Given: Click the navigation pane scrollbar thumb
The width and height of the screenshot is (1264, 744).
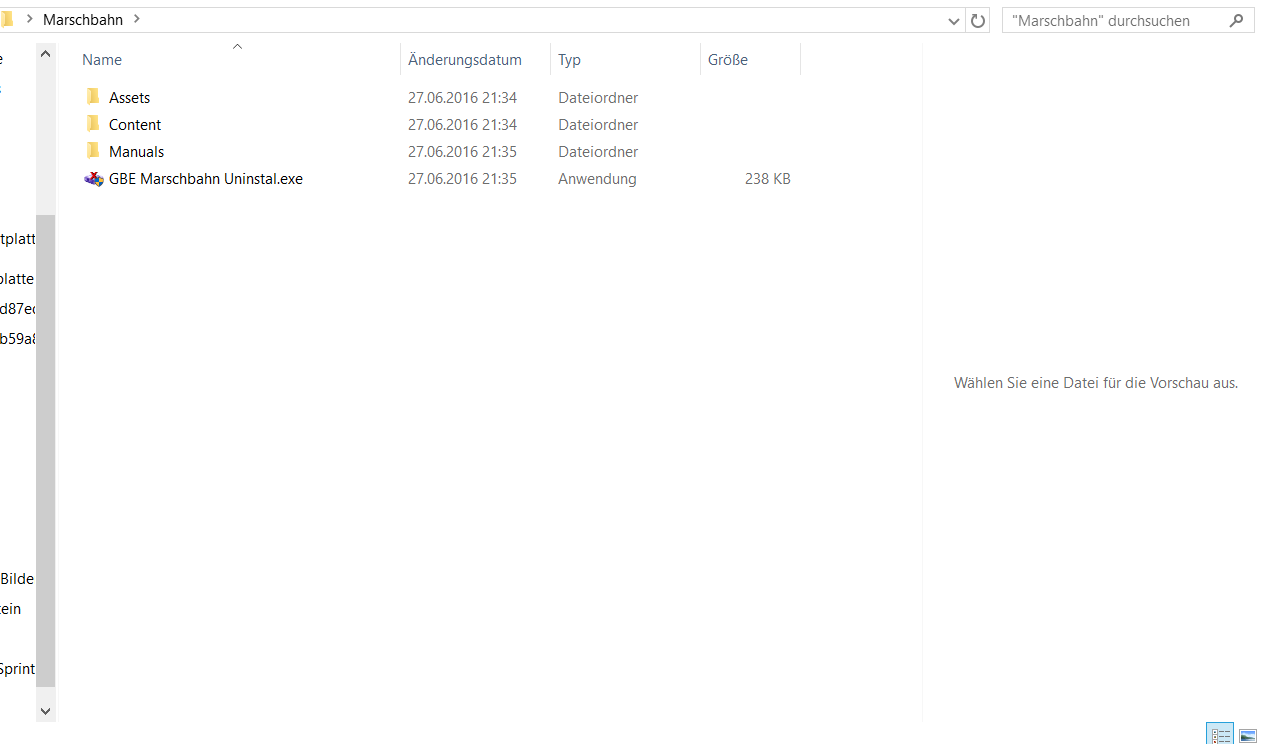Looking at the screenshot, I should pyautogui.click(x=45, y=451).
